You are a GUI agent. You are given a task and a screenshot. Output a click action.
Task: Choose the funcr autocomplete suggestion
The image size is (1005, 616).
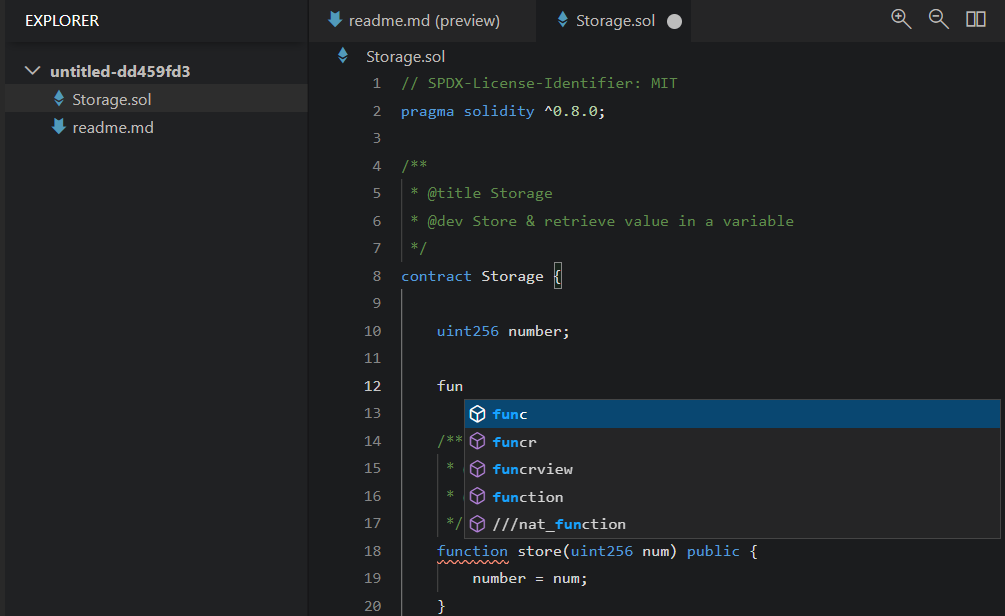(x=515, y=442)
